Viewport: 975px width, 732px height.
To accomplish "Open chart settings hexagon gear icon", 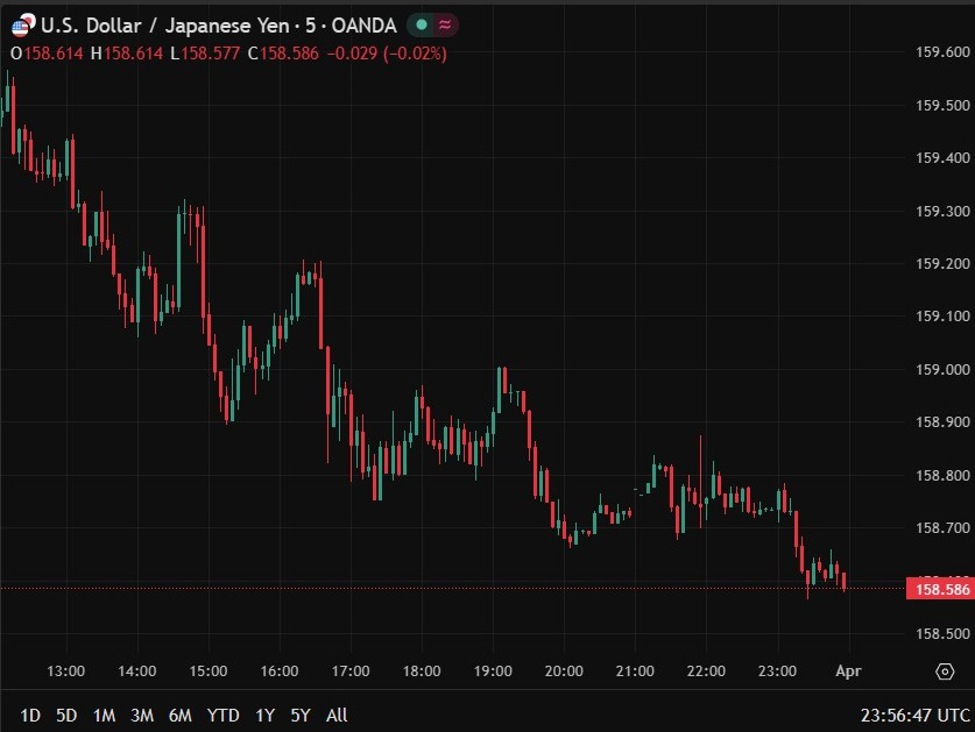I will click(x=944, y=671).
